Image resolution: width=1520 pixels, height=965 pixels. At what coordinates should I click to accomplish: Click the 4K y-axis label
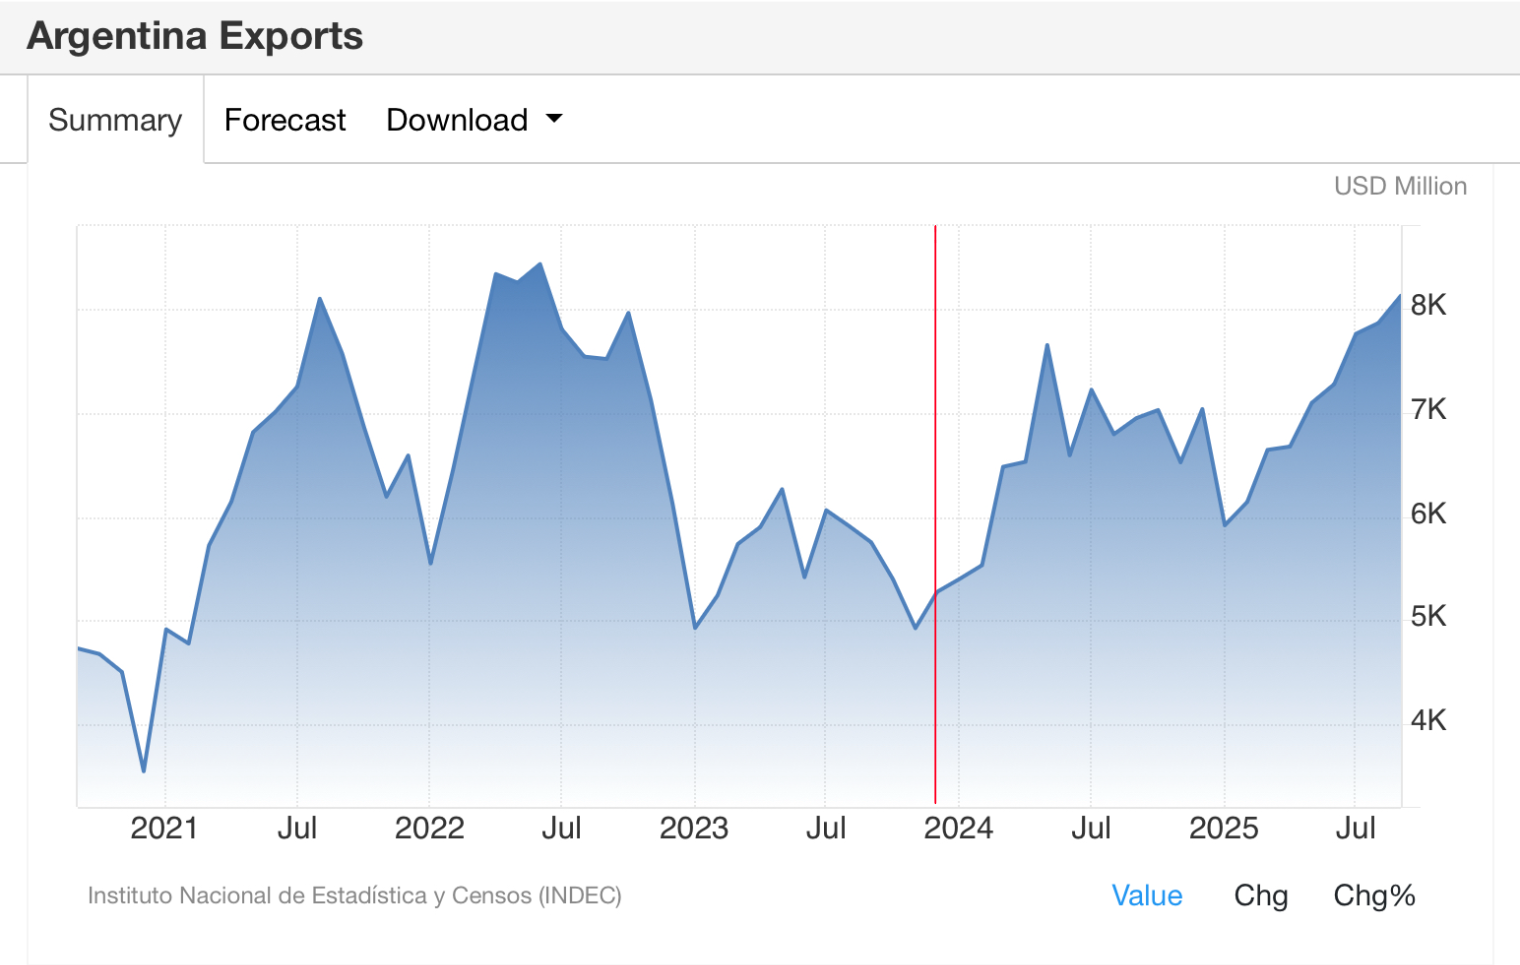[1428, 720]
